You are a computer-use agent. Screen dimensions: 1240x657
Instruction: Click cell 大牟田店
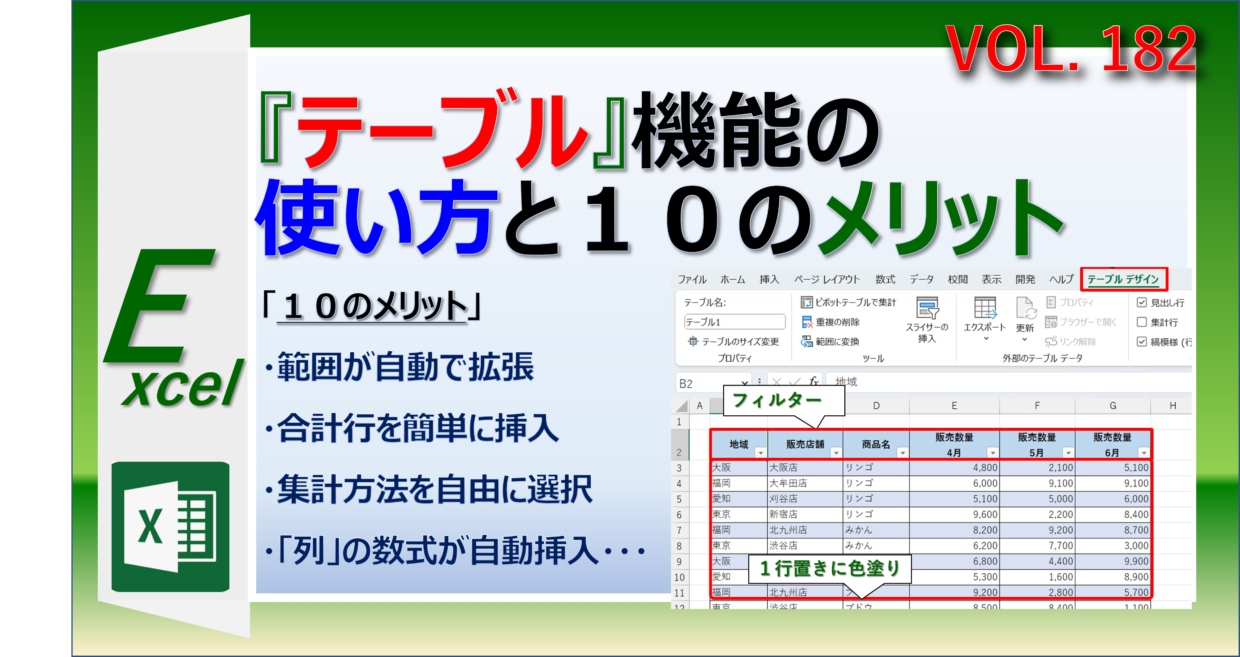click(x=805, y=483)
